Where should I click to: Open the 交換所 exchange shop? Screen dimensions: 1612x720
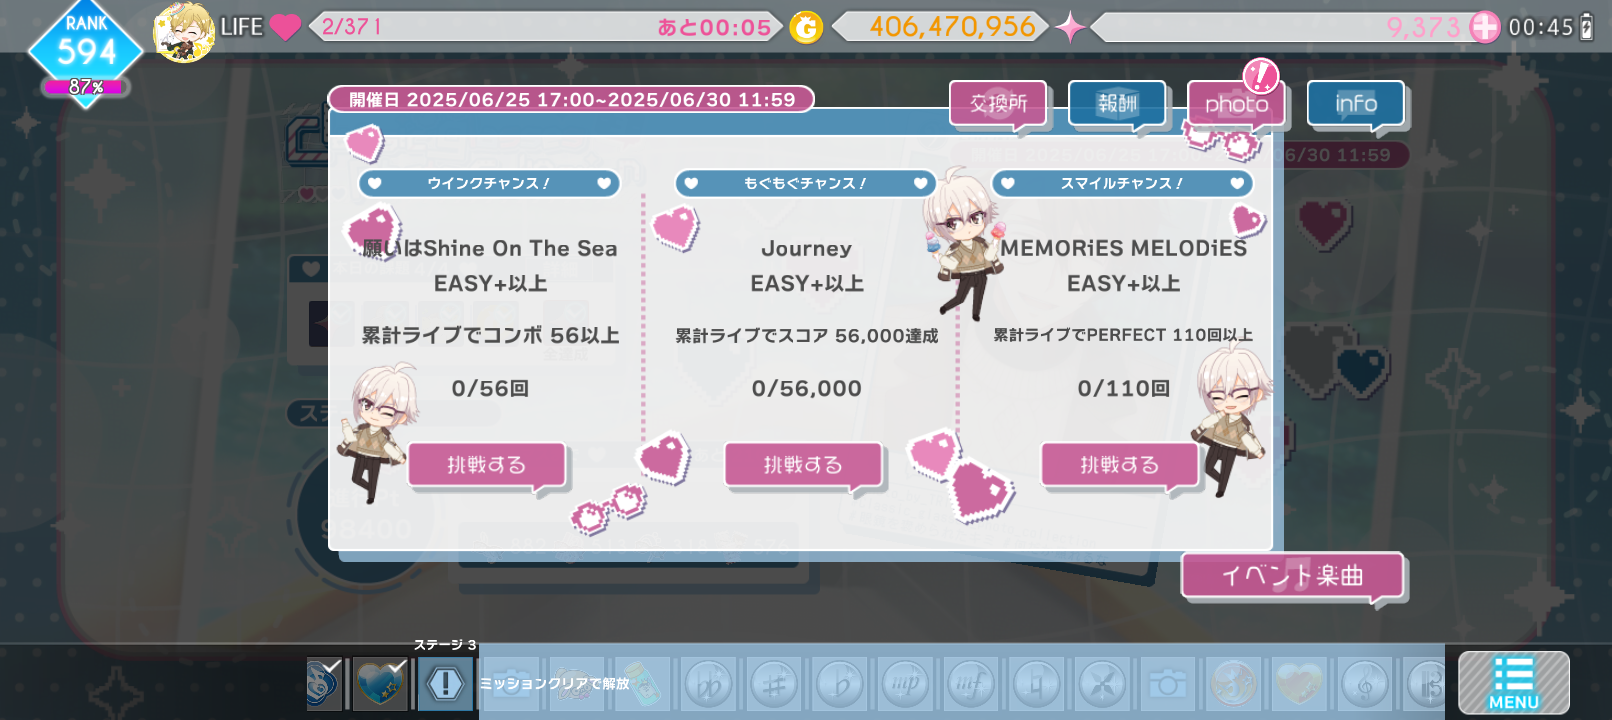click(998, 104)
